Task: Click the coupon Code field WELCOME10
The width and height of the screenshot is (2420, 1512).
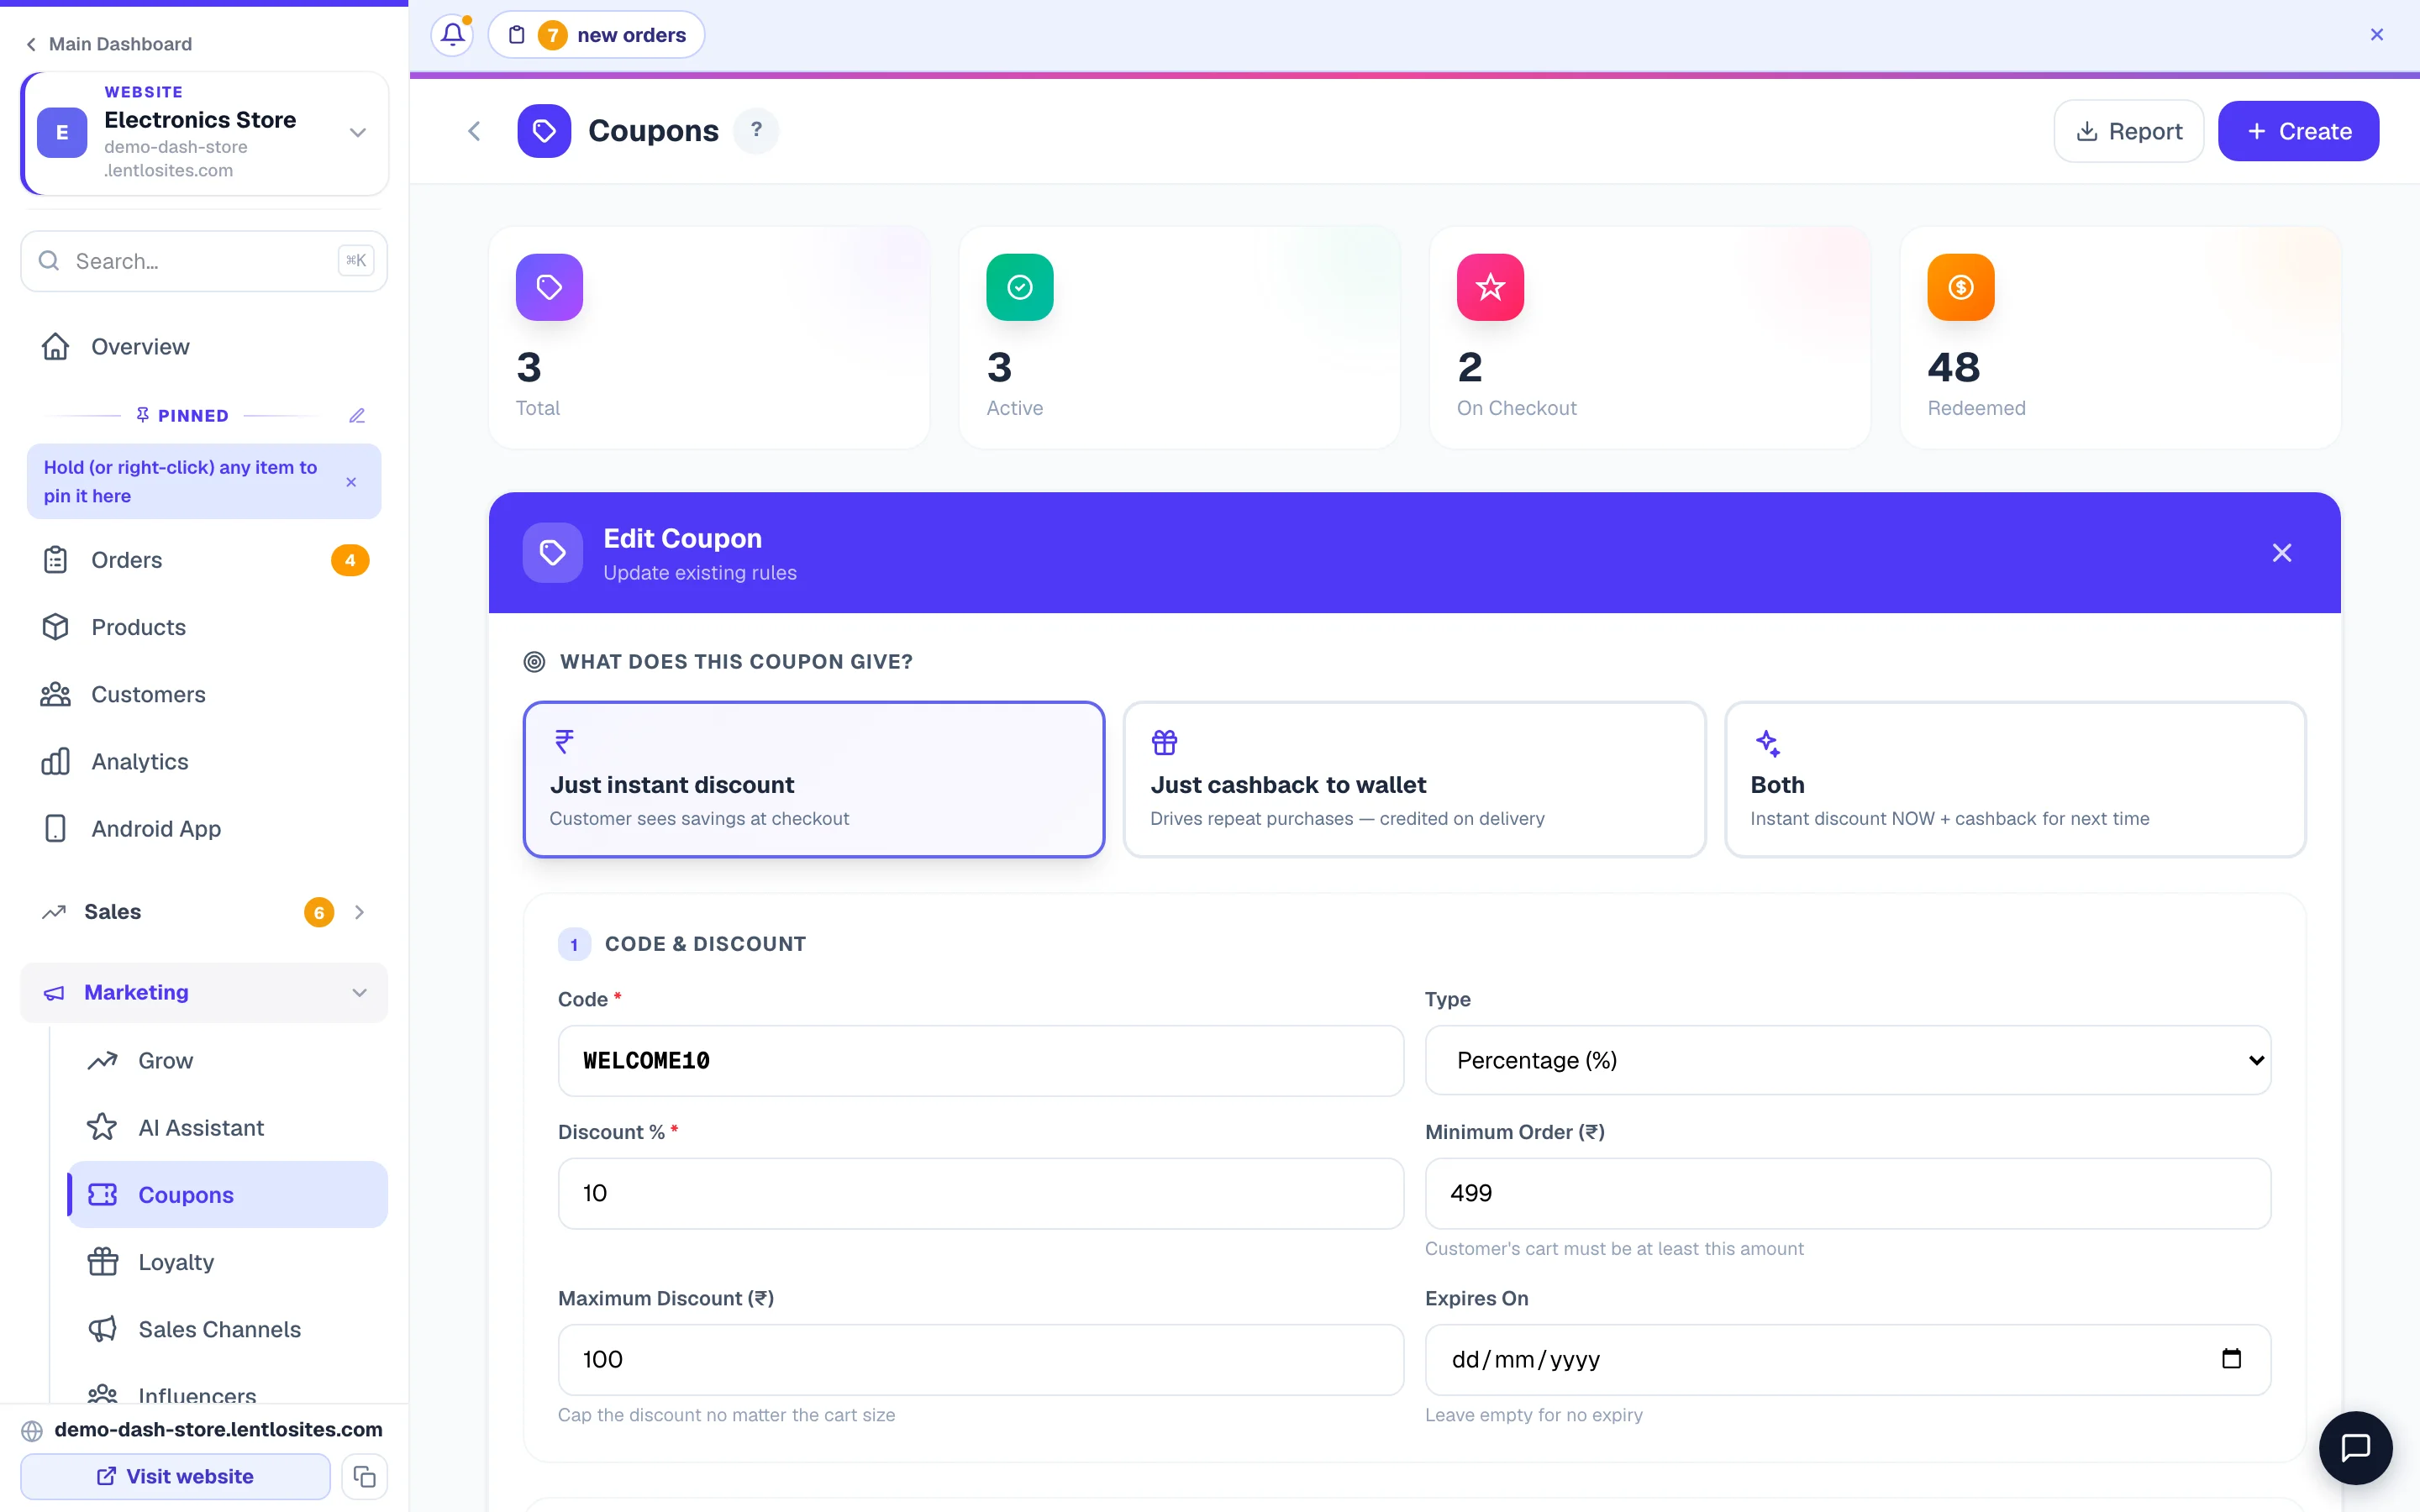Action: (980, 1060)
